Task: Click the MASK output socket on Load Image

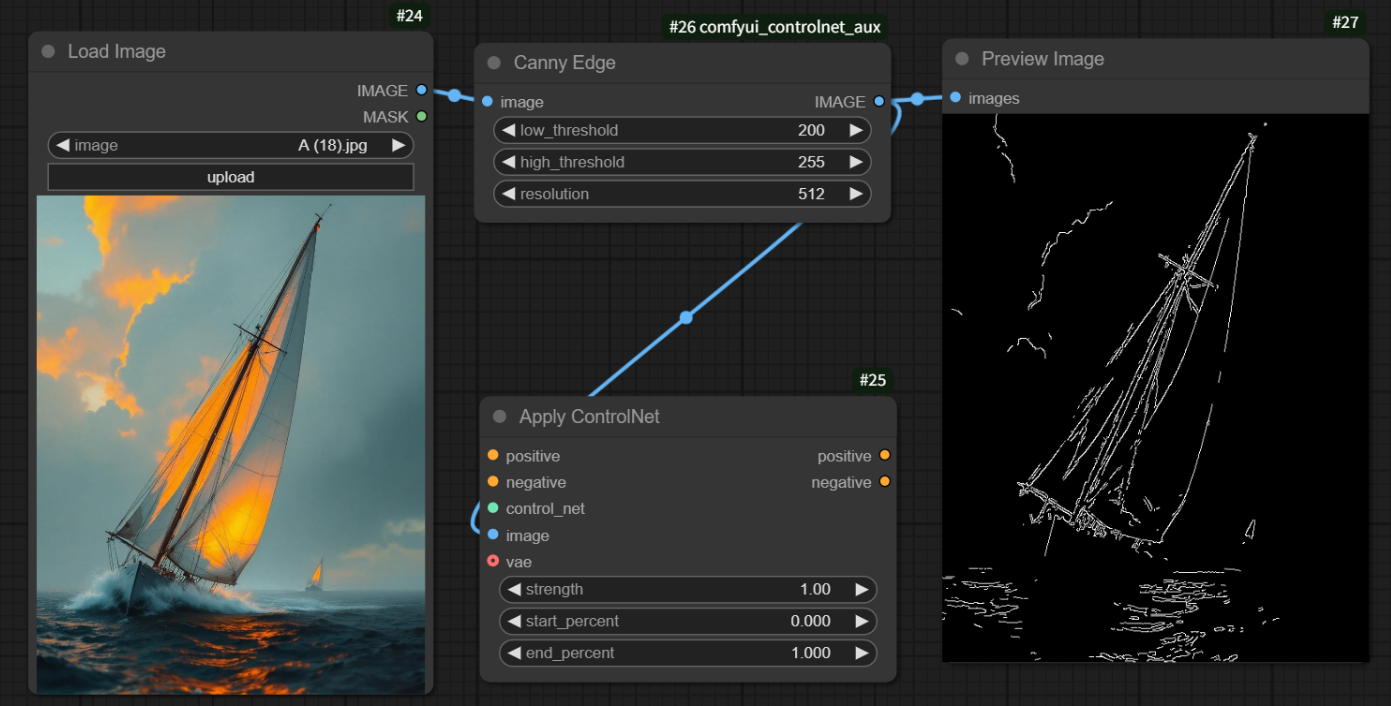Action: click(x=421, y=116)
